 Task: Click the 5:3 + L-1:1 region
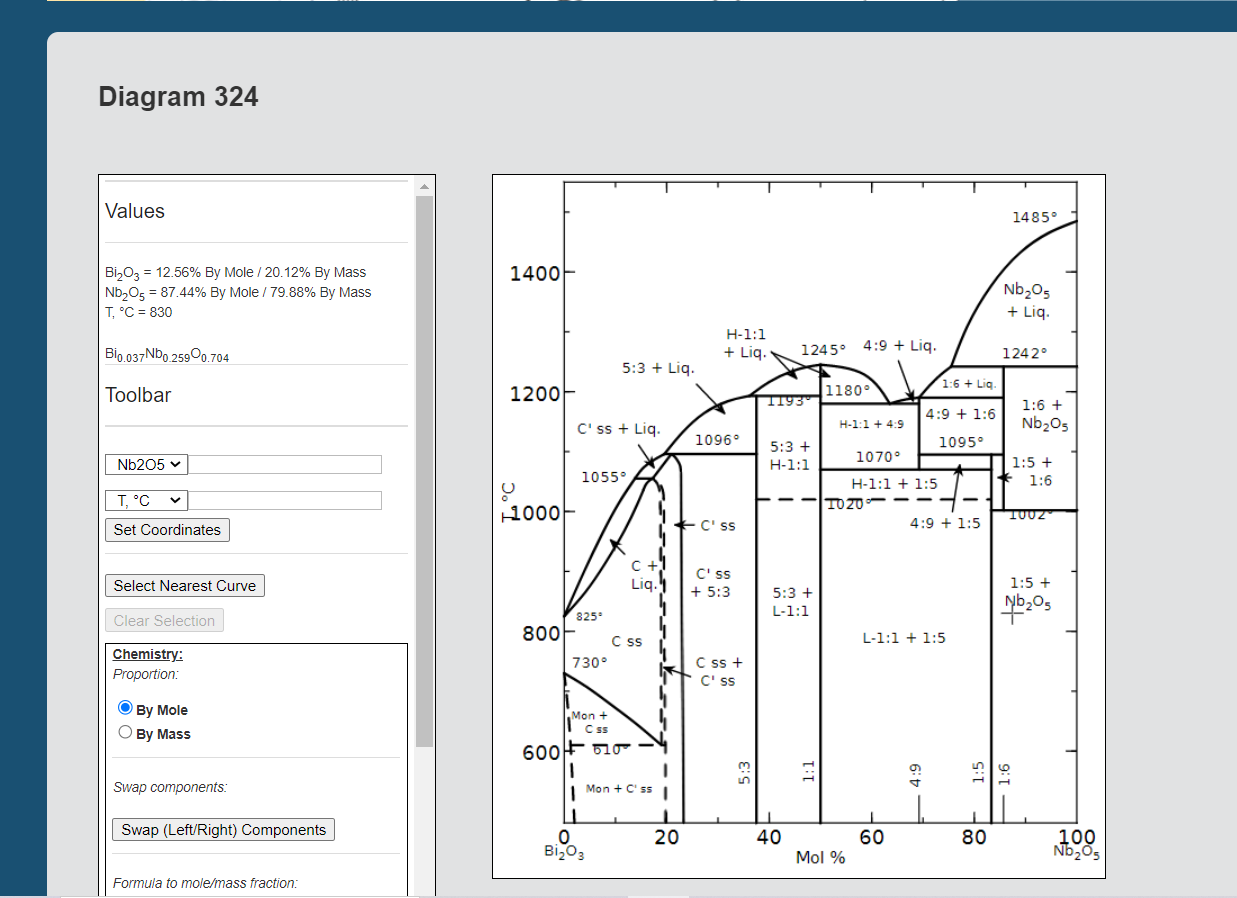coord(791,602)
